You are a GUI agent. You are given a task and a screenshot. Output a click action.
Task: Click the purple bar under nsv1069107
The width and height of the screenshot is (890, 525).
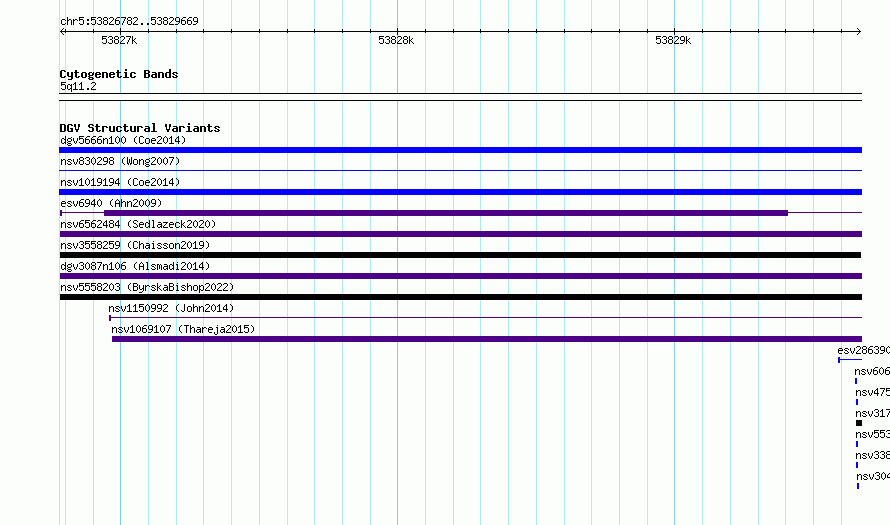pos(486,339)
